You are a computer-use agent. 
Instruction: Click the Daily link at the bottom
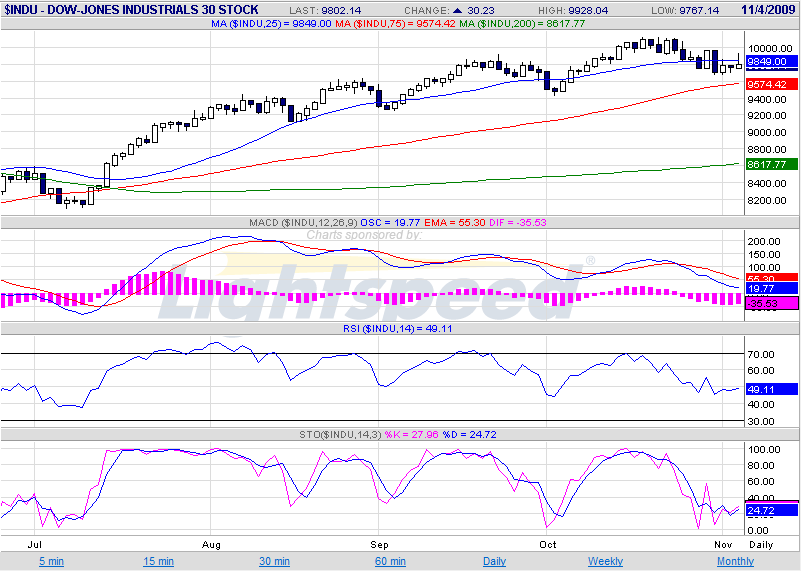click(x=494, y=561)
